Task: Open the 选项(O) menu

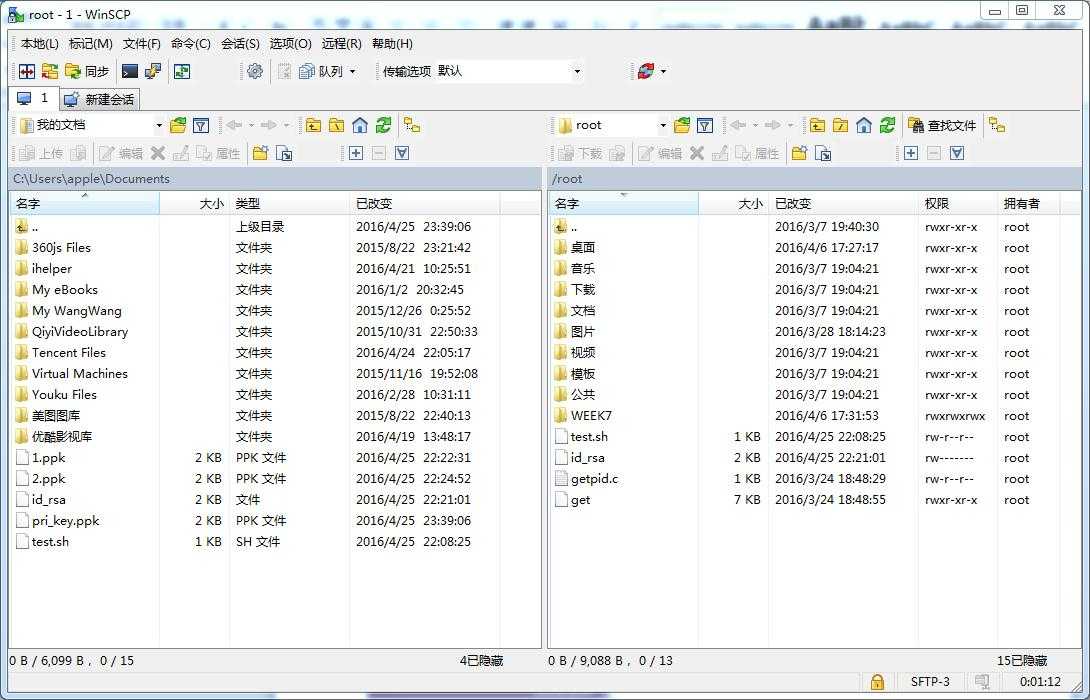Action: 291,43
